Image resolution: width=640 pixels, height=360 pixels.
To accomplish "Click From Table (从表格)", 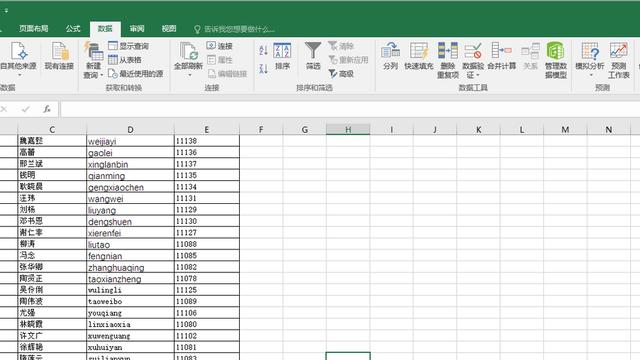I will click(125, 60).
